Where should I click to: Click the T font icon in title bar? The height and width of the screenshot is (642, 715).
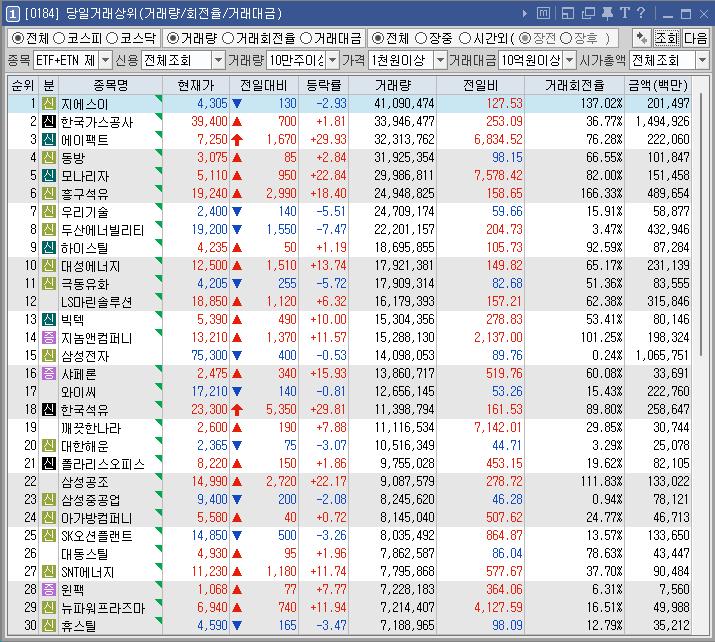point(624,13)
